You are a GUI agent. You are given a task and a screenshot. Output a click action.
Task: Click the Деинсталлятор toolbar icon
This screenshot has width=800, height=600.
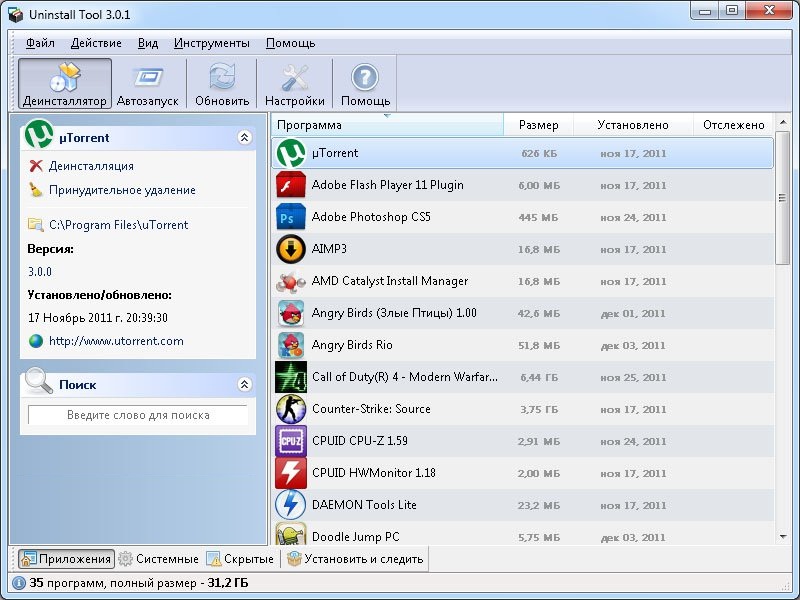coord(65,84)
